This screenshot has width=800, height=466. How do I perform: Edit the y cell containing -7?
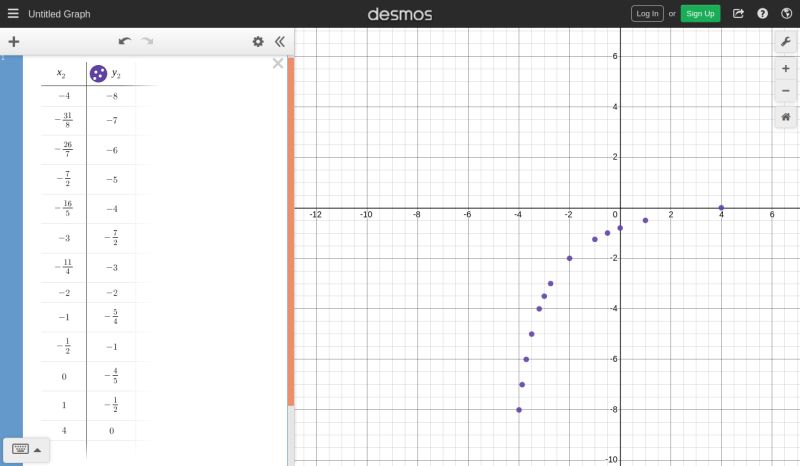112,120
